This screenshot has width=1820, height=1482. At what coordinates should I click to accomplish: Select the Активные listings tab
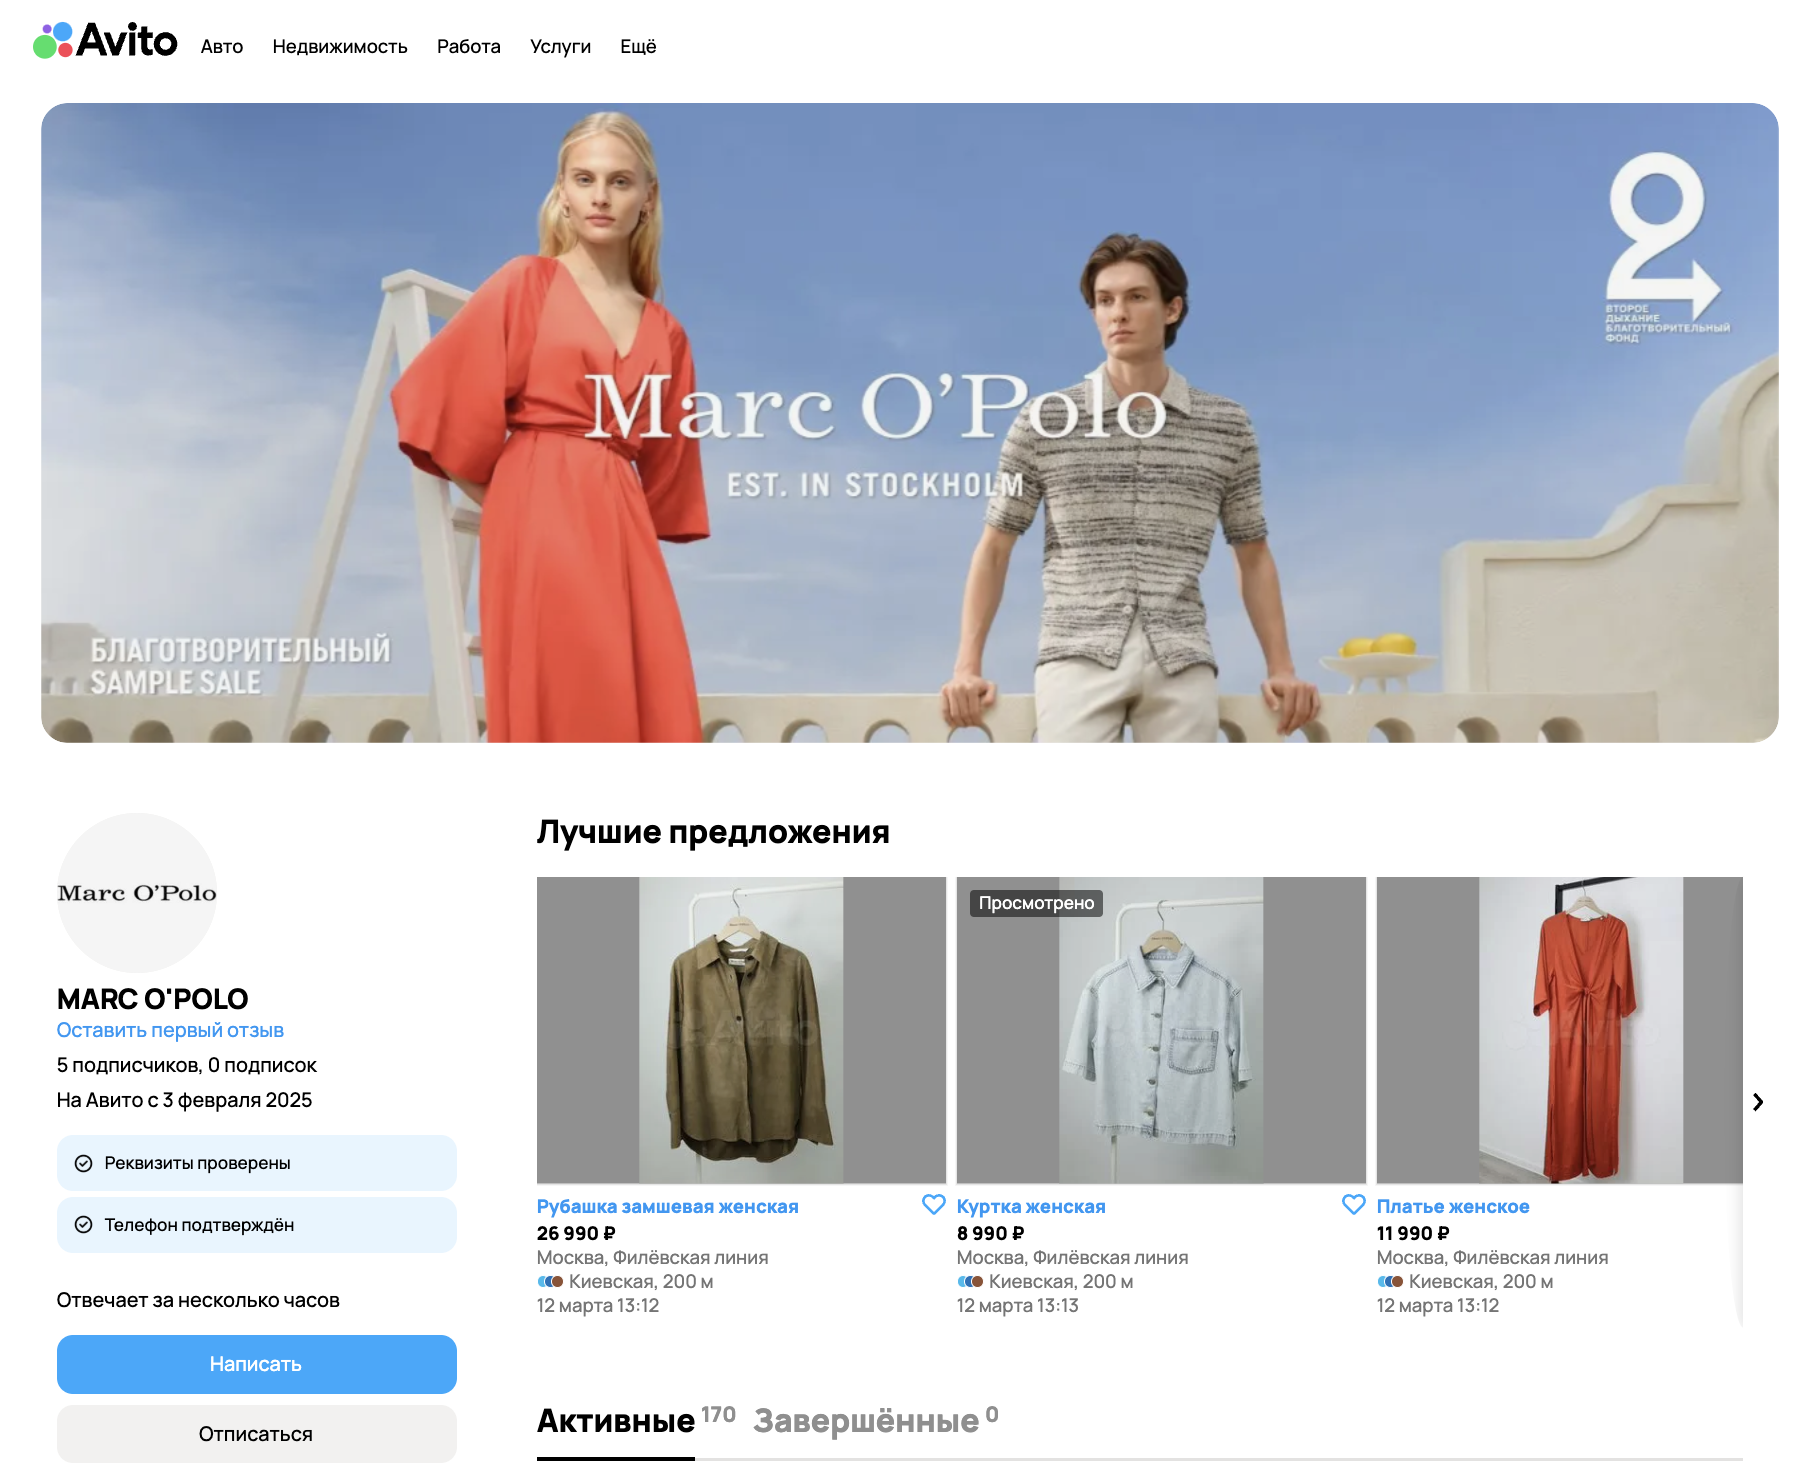tap(616, 1421)
